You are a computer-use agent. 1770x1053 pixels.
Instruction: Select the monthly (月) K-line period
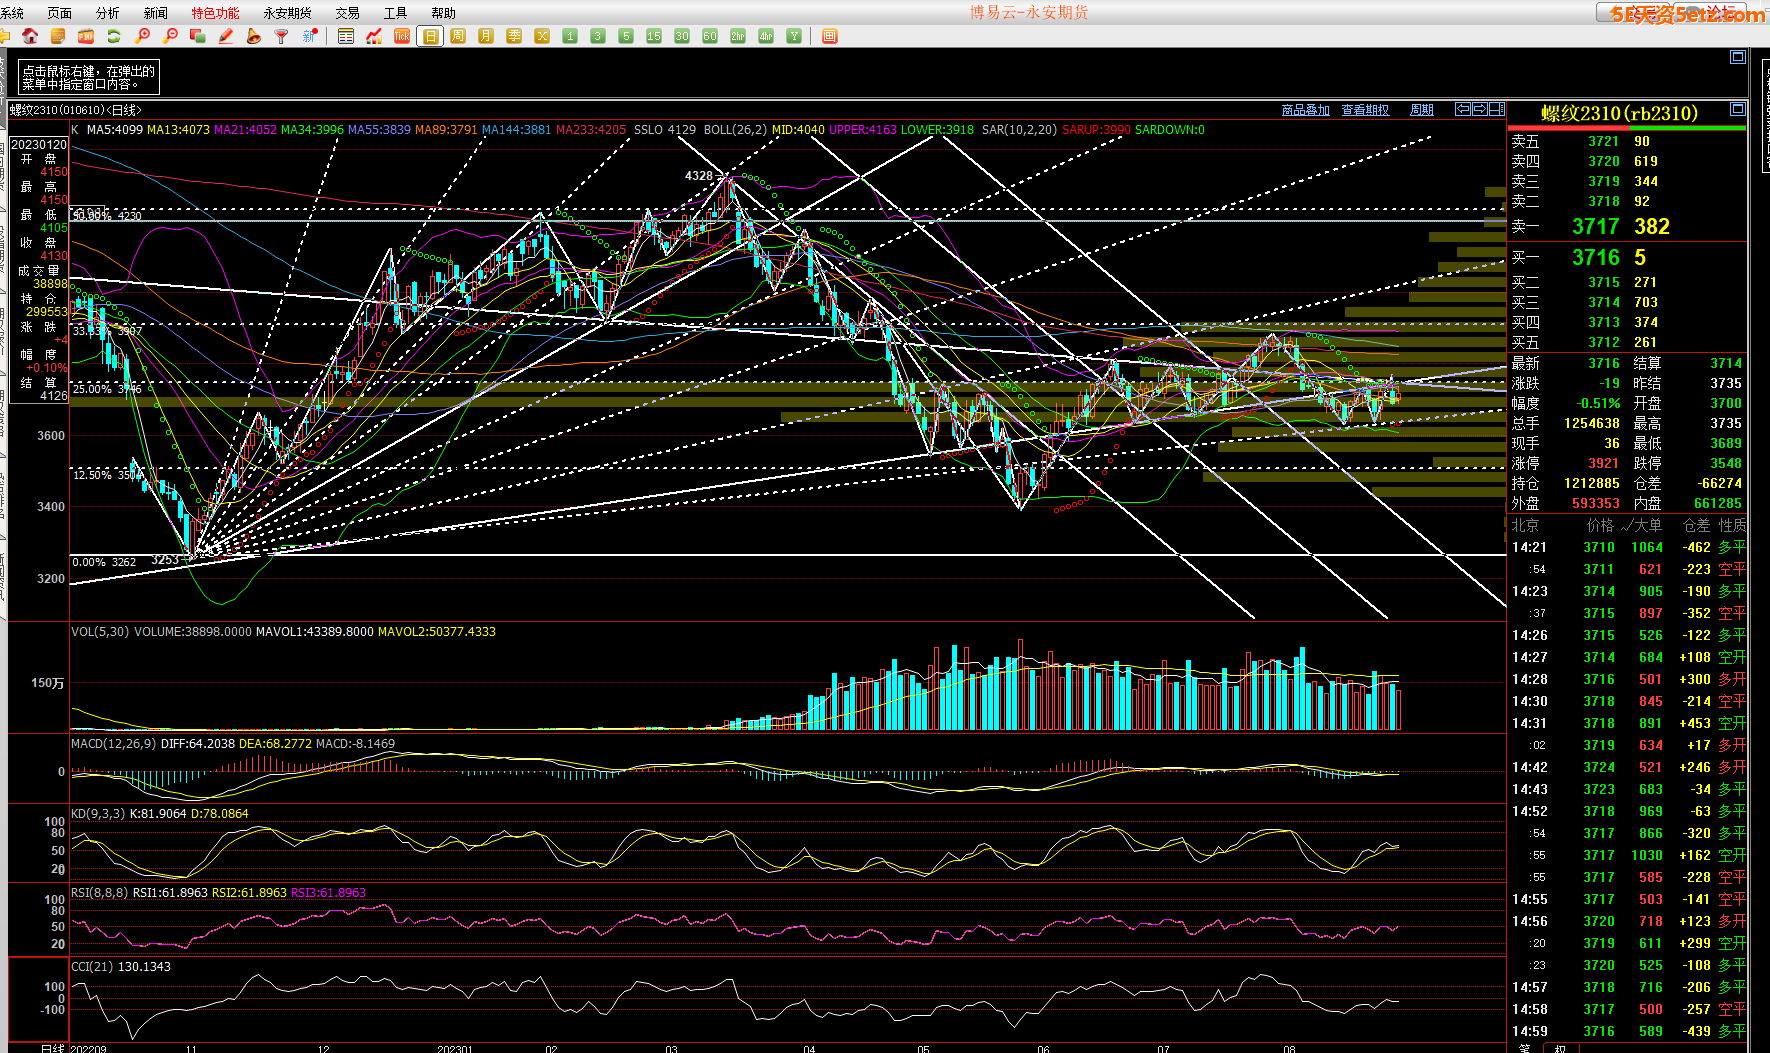point(486,36)
